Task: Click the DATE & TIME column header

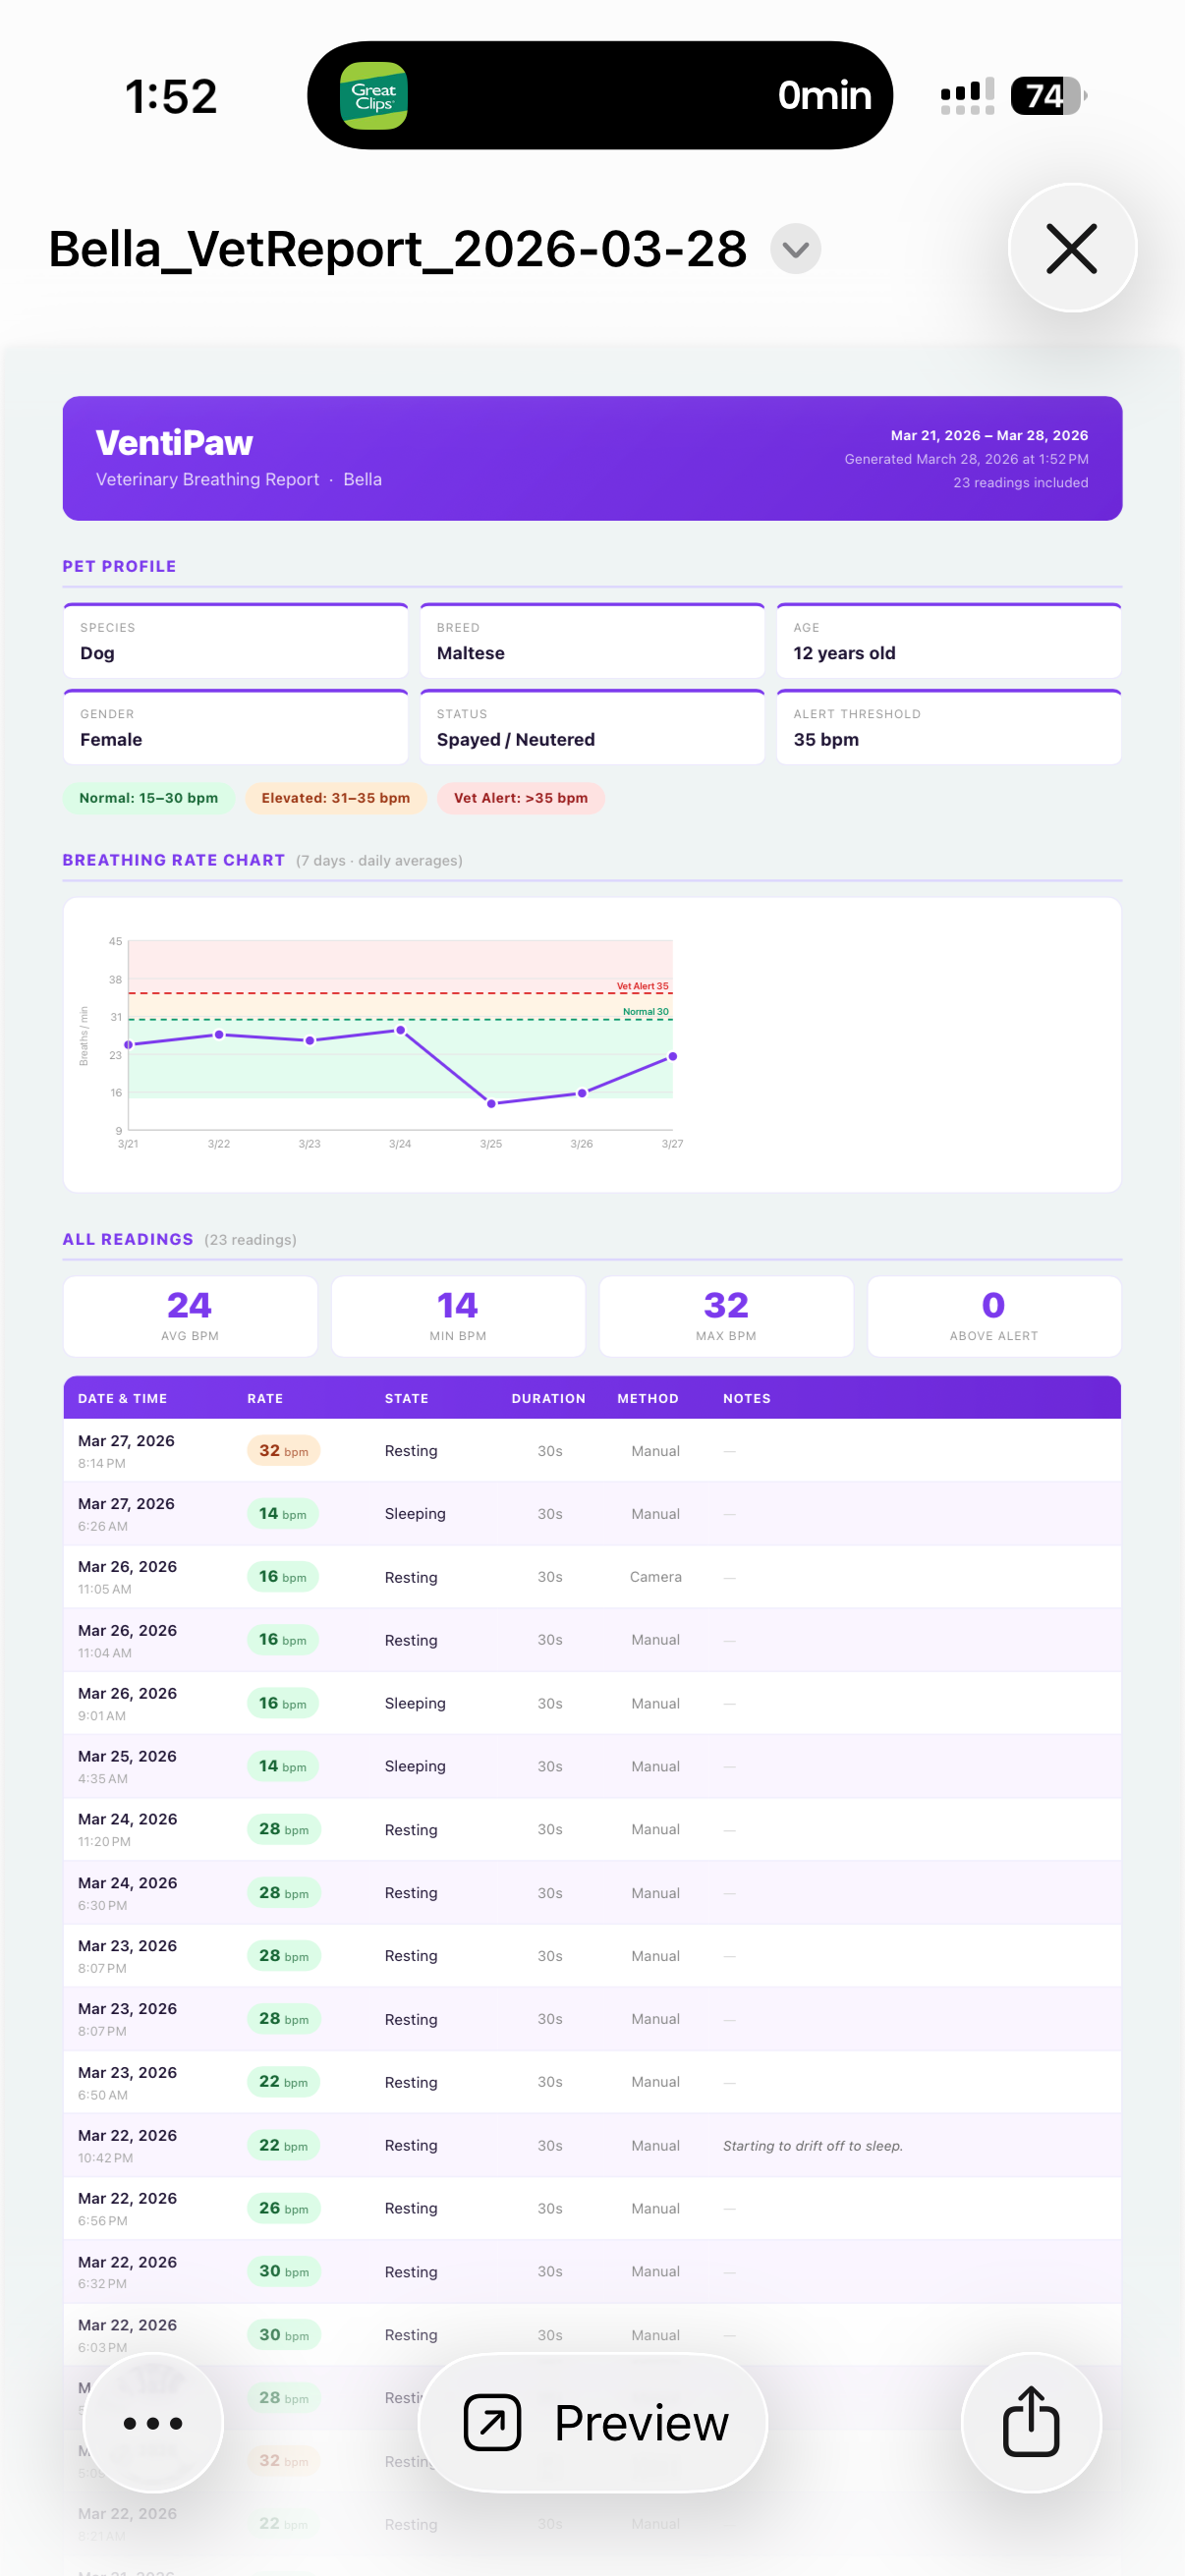Action: coord(122,1398)
